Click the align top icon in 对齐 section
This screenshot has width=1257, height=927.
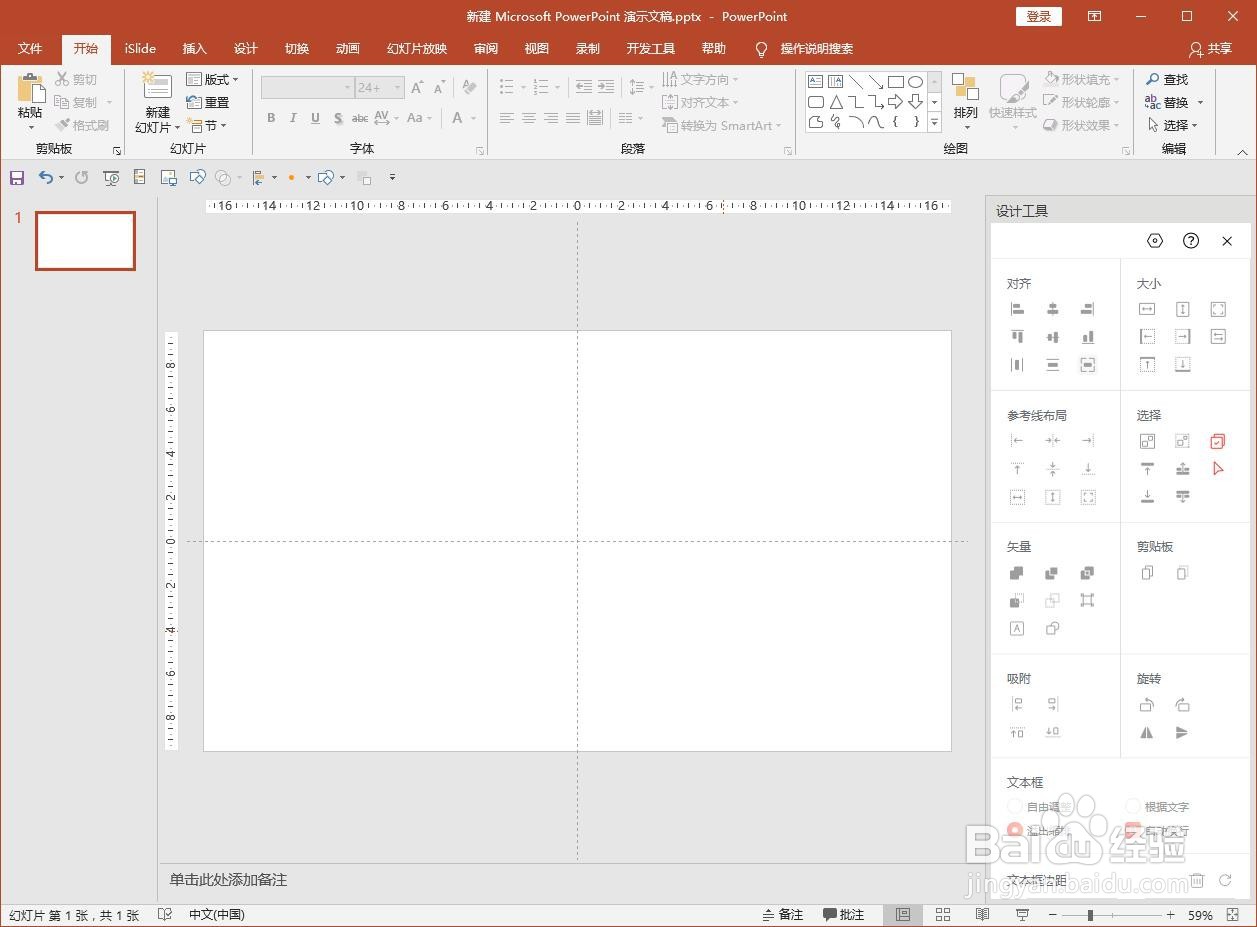(1017, 337)
